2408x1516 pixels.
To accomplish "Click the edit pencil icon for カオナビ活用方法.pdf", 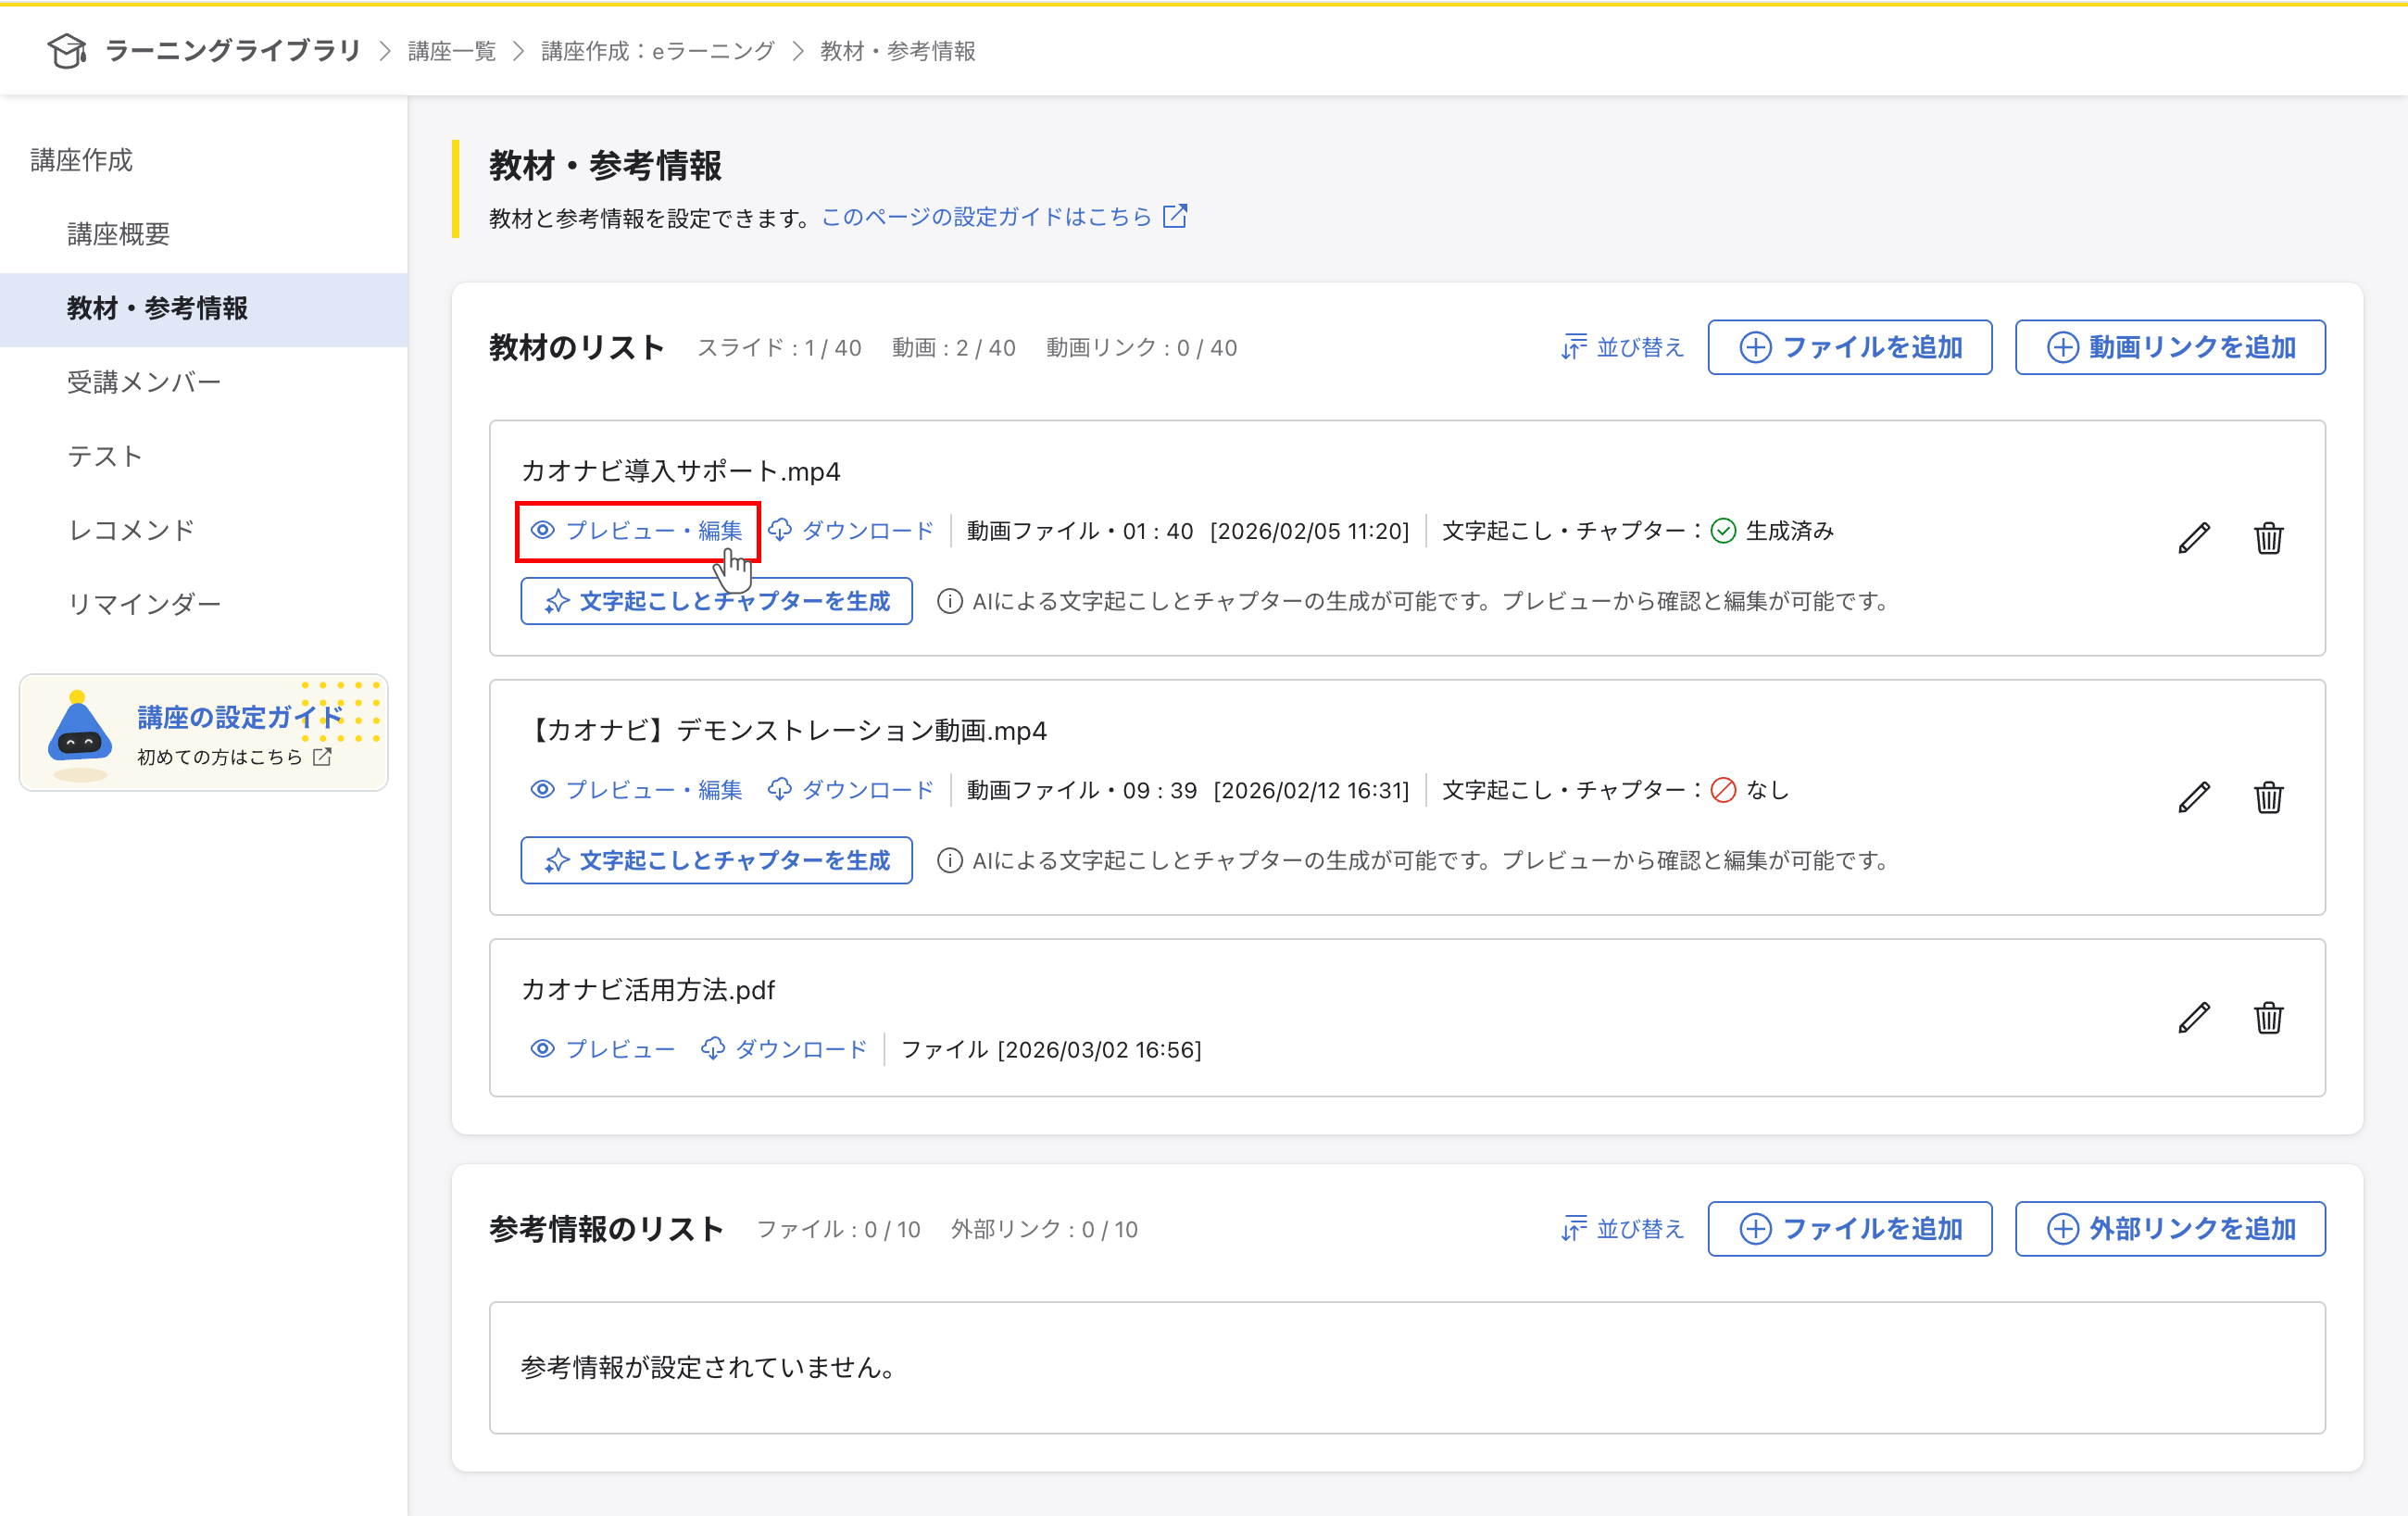I will point(2193,1018).
